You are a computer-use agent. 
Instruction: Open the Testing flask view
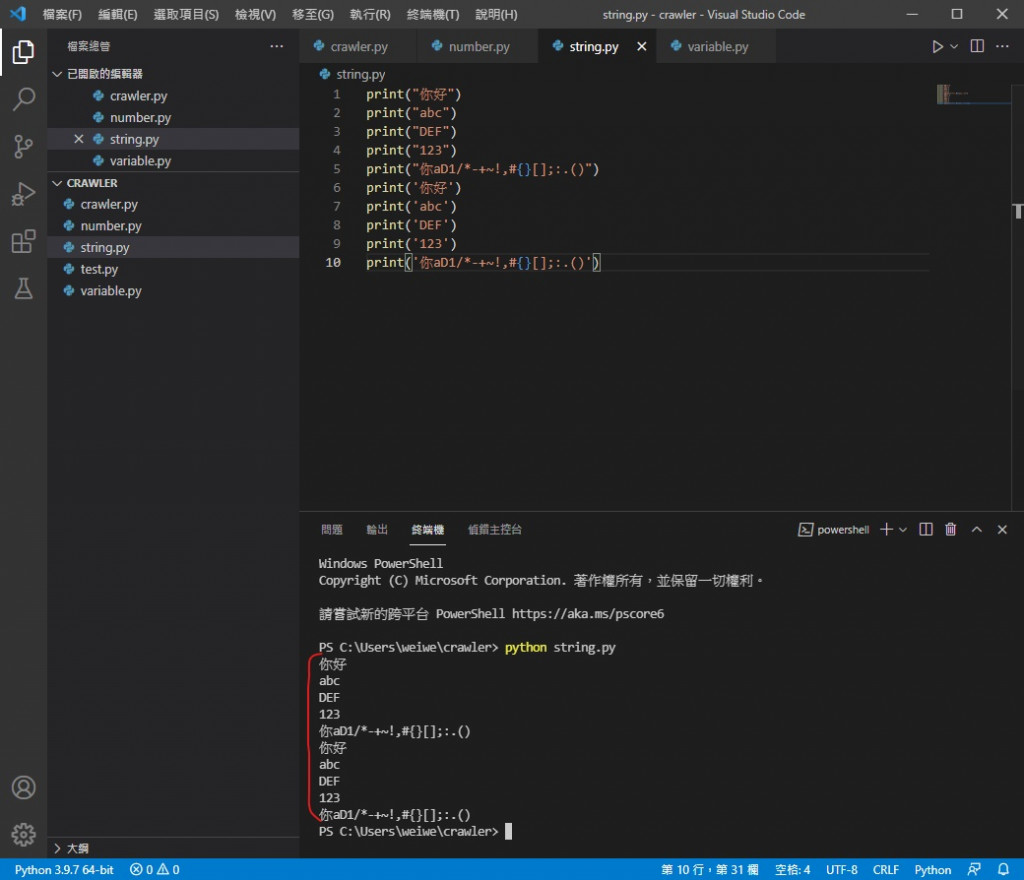23,289
